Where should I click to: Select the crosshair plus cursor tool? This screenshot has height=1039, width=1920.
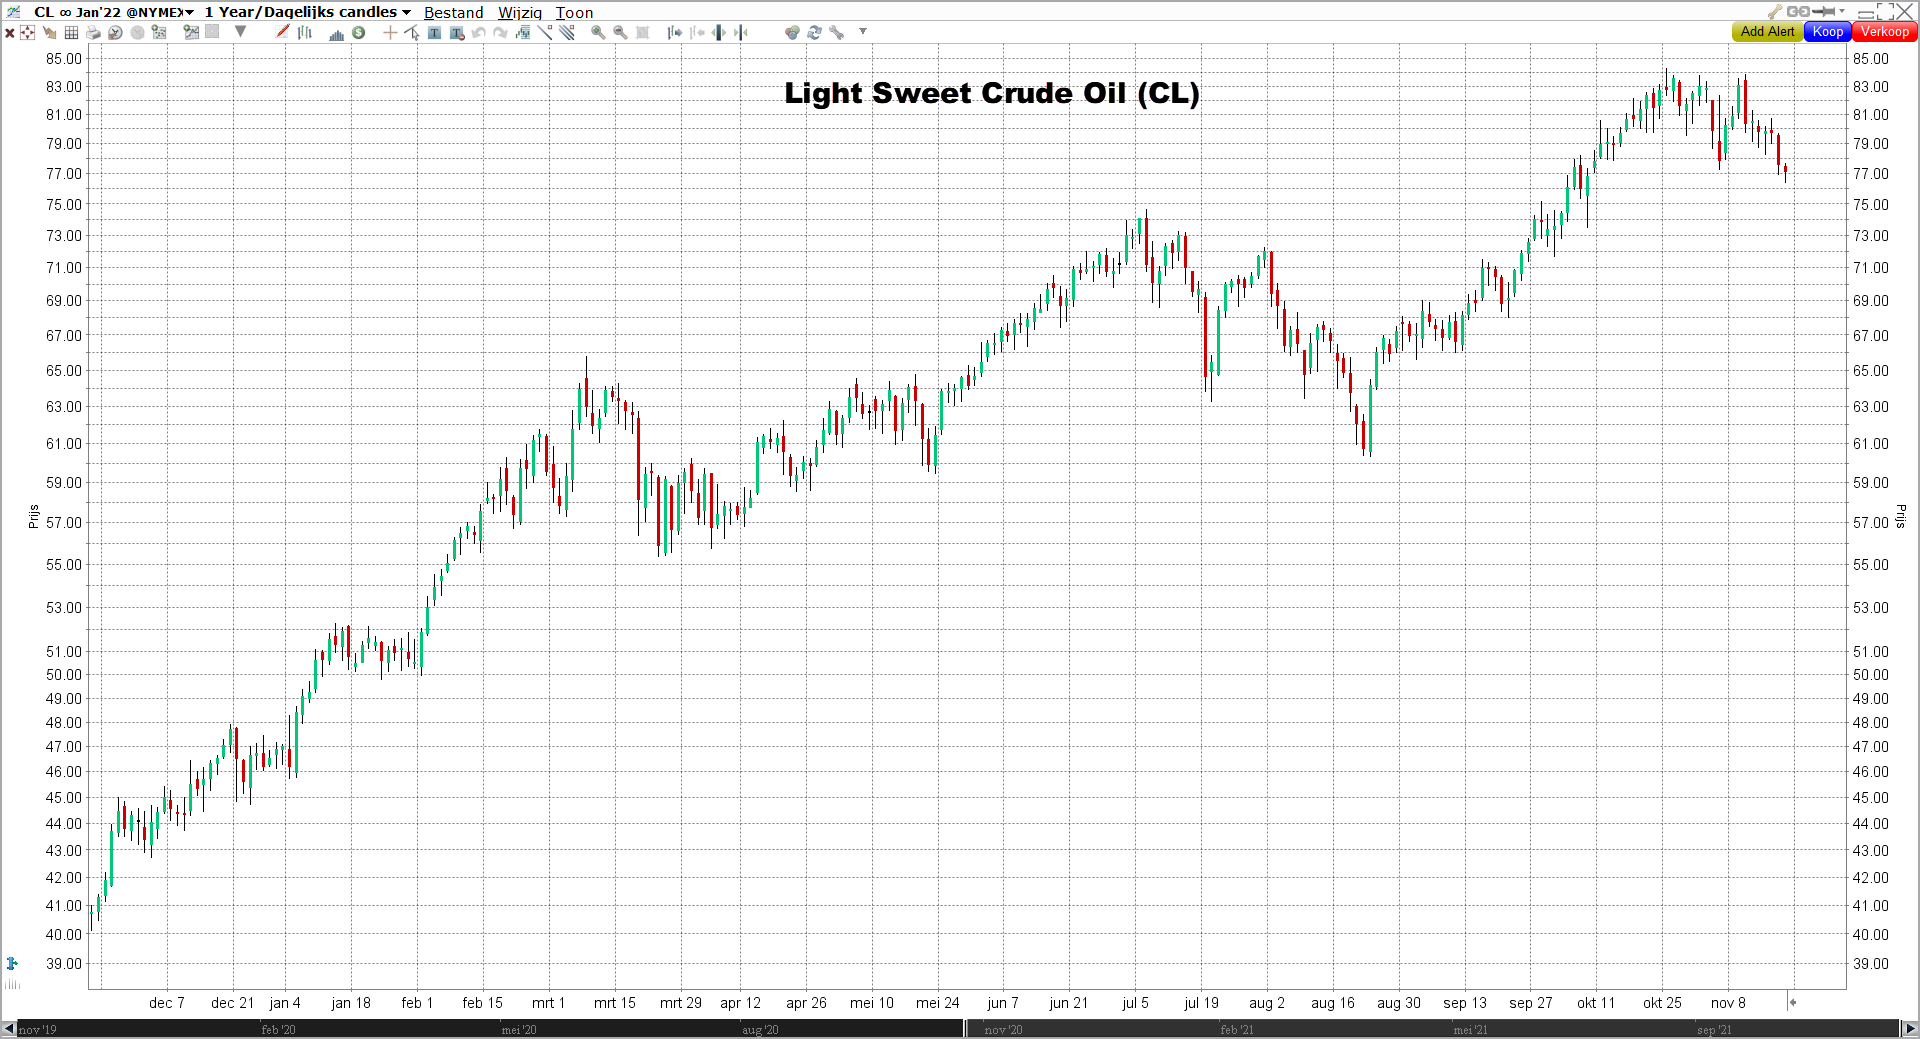pos(390,33)
